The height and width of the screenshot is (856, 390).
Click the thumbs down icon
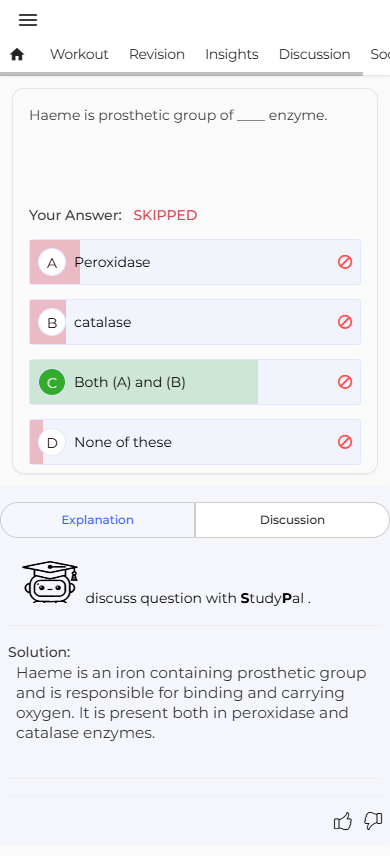pyautogui.click(x=373, y=821)
